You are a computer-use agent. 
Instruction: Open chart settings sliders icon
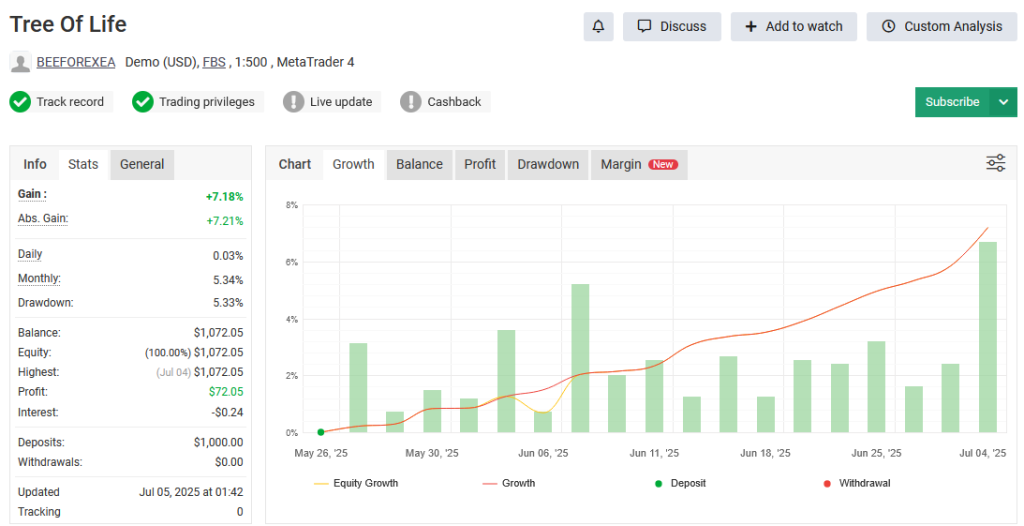tap(995, 164)
